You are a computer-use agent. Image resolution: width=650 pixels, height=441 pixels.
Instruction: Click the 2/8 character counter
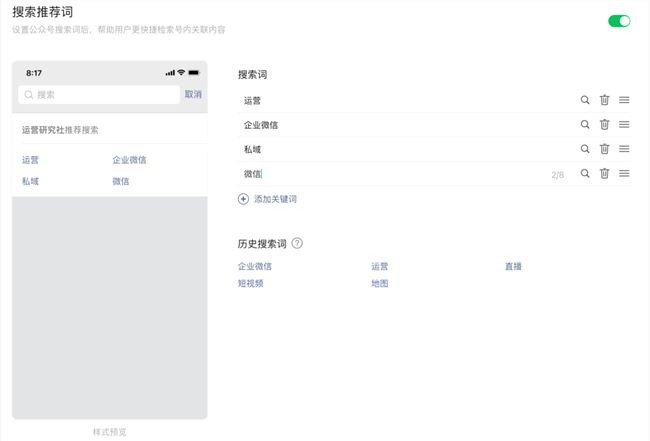click(x=558, y=175)
